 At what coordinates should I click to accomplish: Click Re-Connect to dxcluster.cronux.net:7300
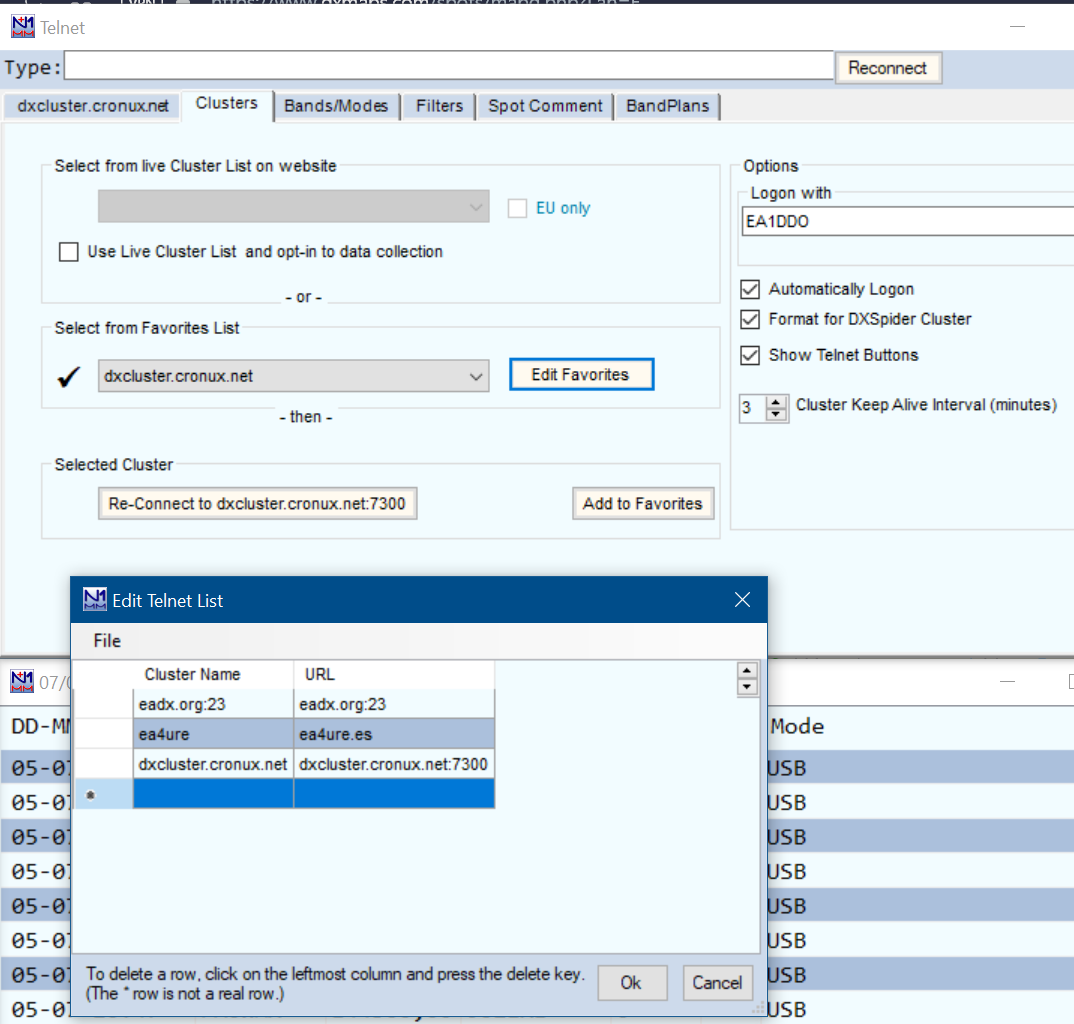click(258, 503)
